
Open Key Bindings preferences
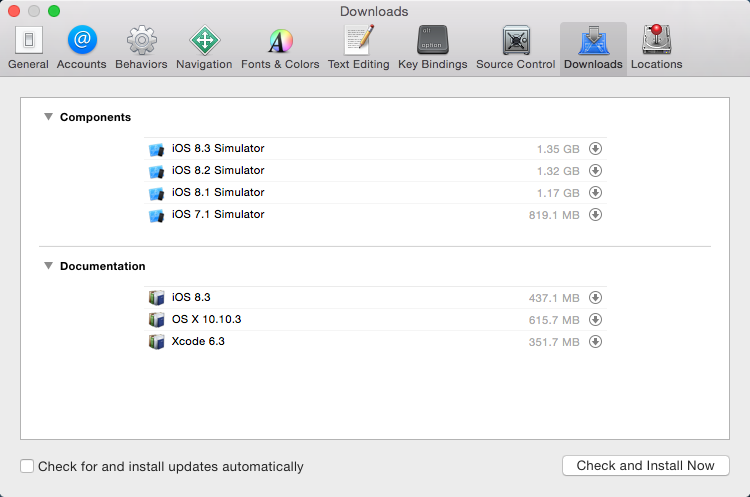click(x=432, y=48)
